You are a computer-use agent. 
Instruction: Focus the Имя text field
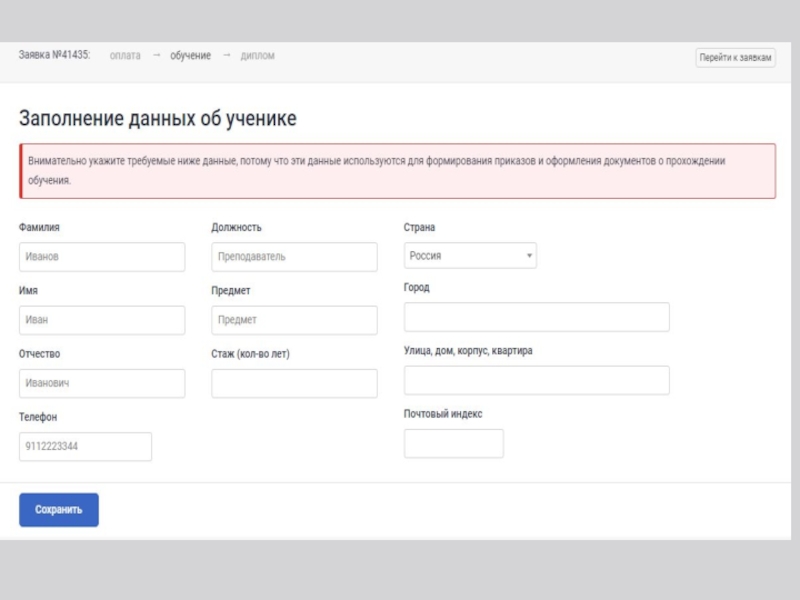coord(102,320)
